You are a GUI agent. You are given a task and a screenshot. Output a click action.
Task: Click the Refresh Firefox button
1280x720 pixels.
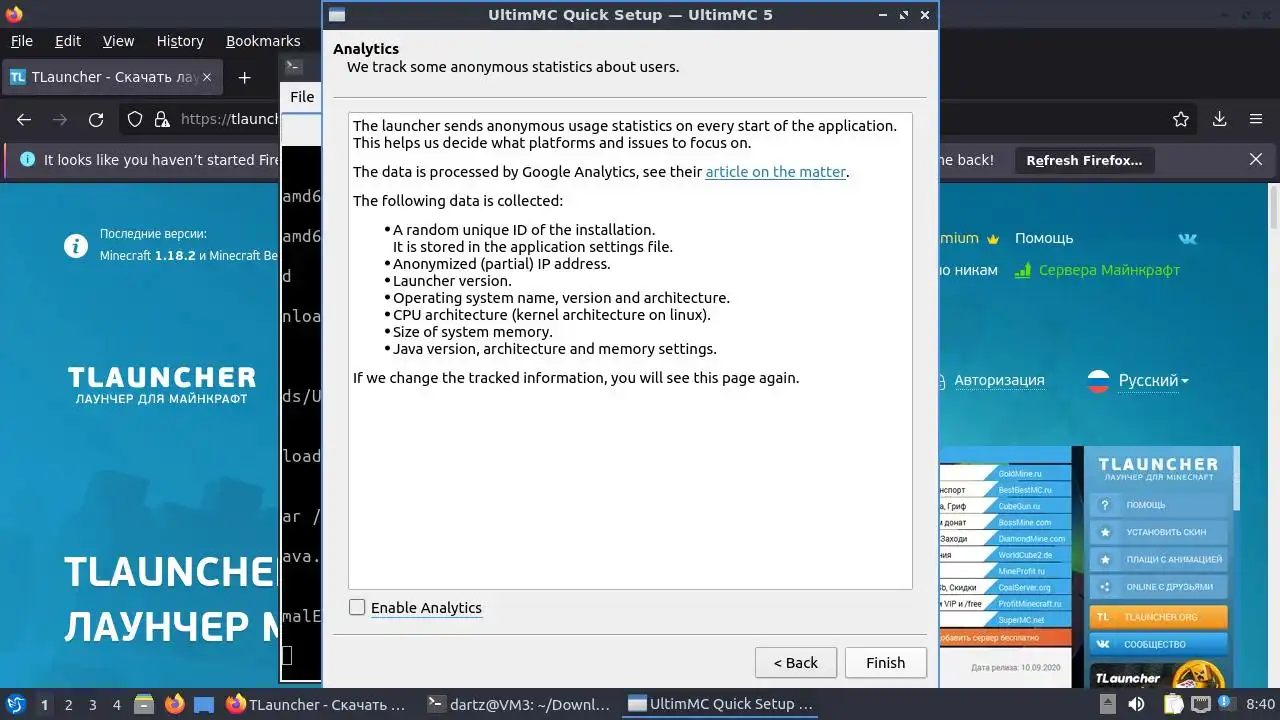(x=1084, y=160)
